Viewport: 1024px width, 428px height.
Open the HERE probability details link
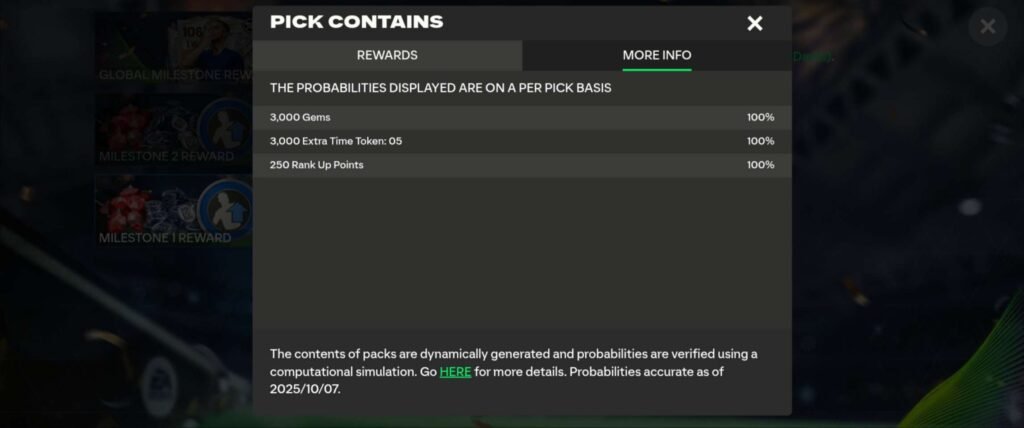coord(455,372)
